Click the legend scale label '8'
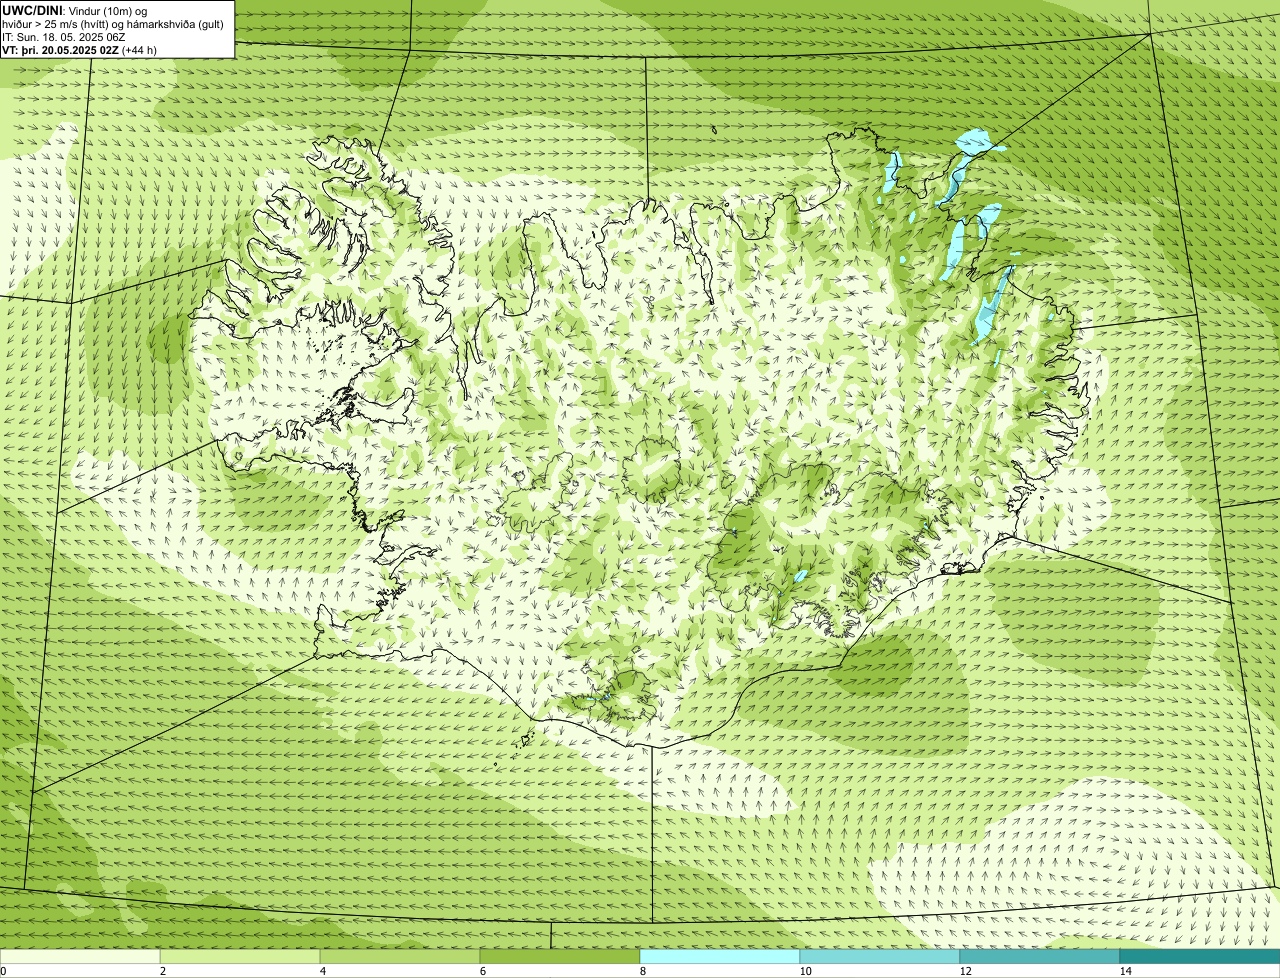The height and width of the screenshot is (978, 1280). [x=642, y=971]
